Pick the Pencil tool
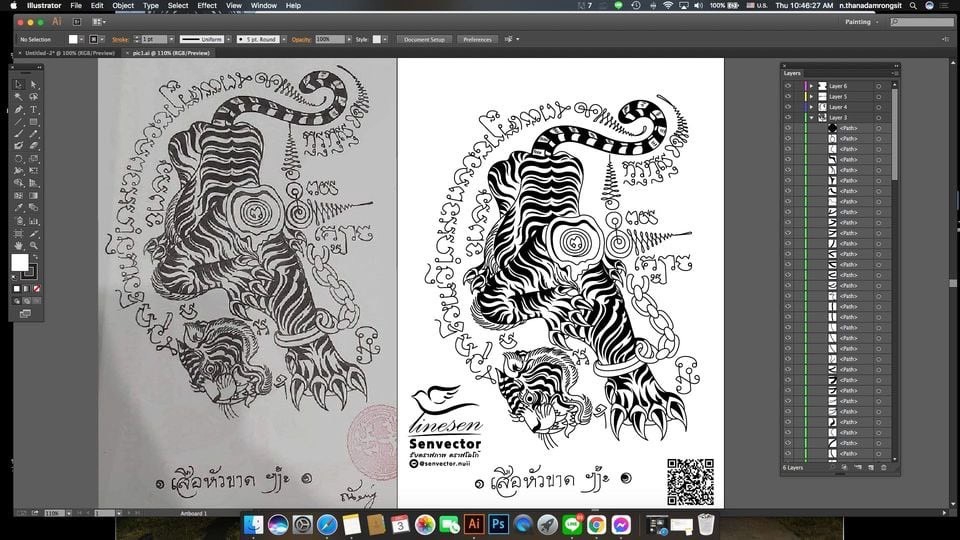960x540 pixels. 34,133
